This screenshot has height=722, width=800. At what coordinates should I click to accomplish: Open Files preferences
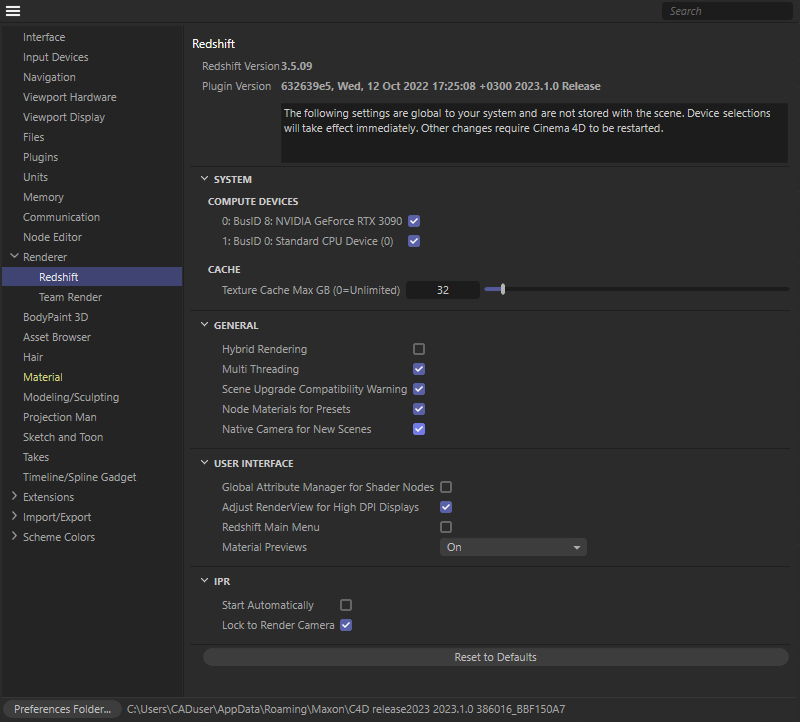[34, 137]
